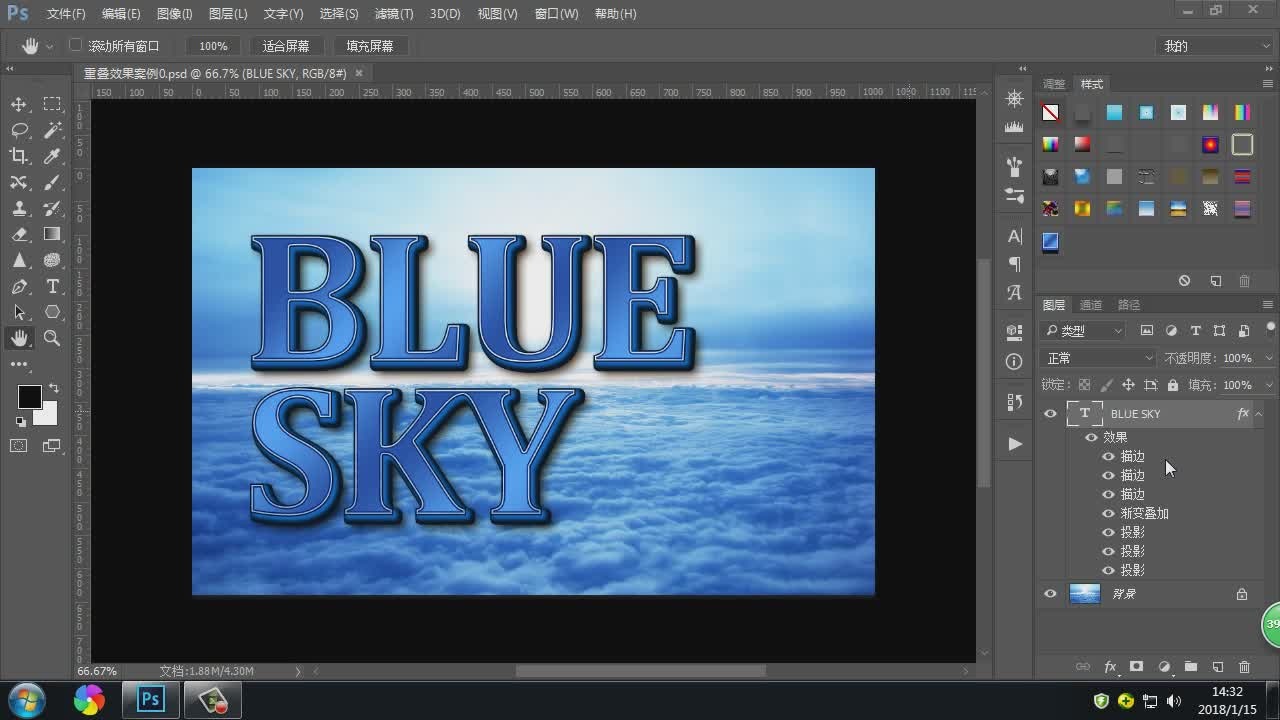Screen dimensions: 1280x720
Task: Change the screen mode
Action: click(52, 446)
